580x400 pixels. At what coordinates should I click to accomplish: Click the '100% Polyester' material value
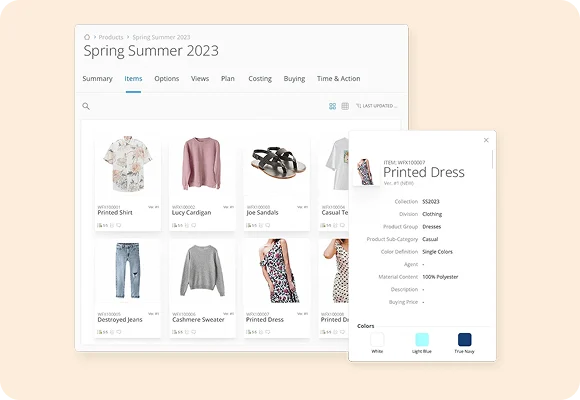440,277
